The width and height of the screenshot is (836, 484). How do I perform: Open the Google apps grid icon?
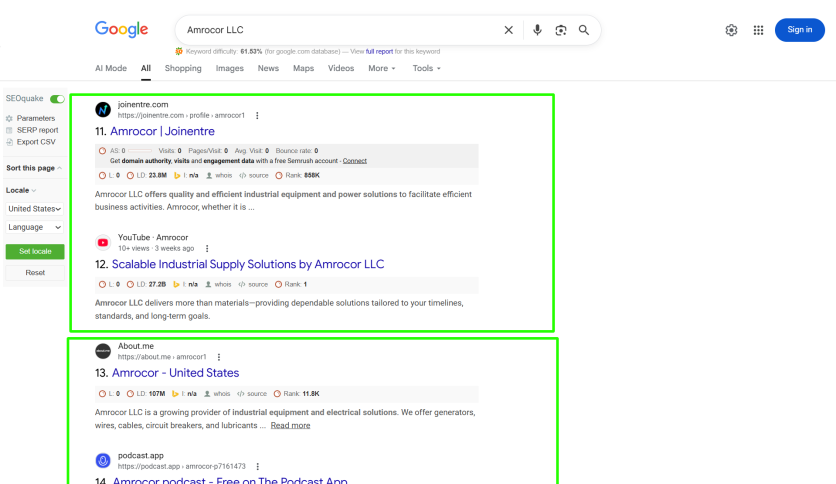[x=758, y=30]
